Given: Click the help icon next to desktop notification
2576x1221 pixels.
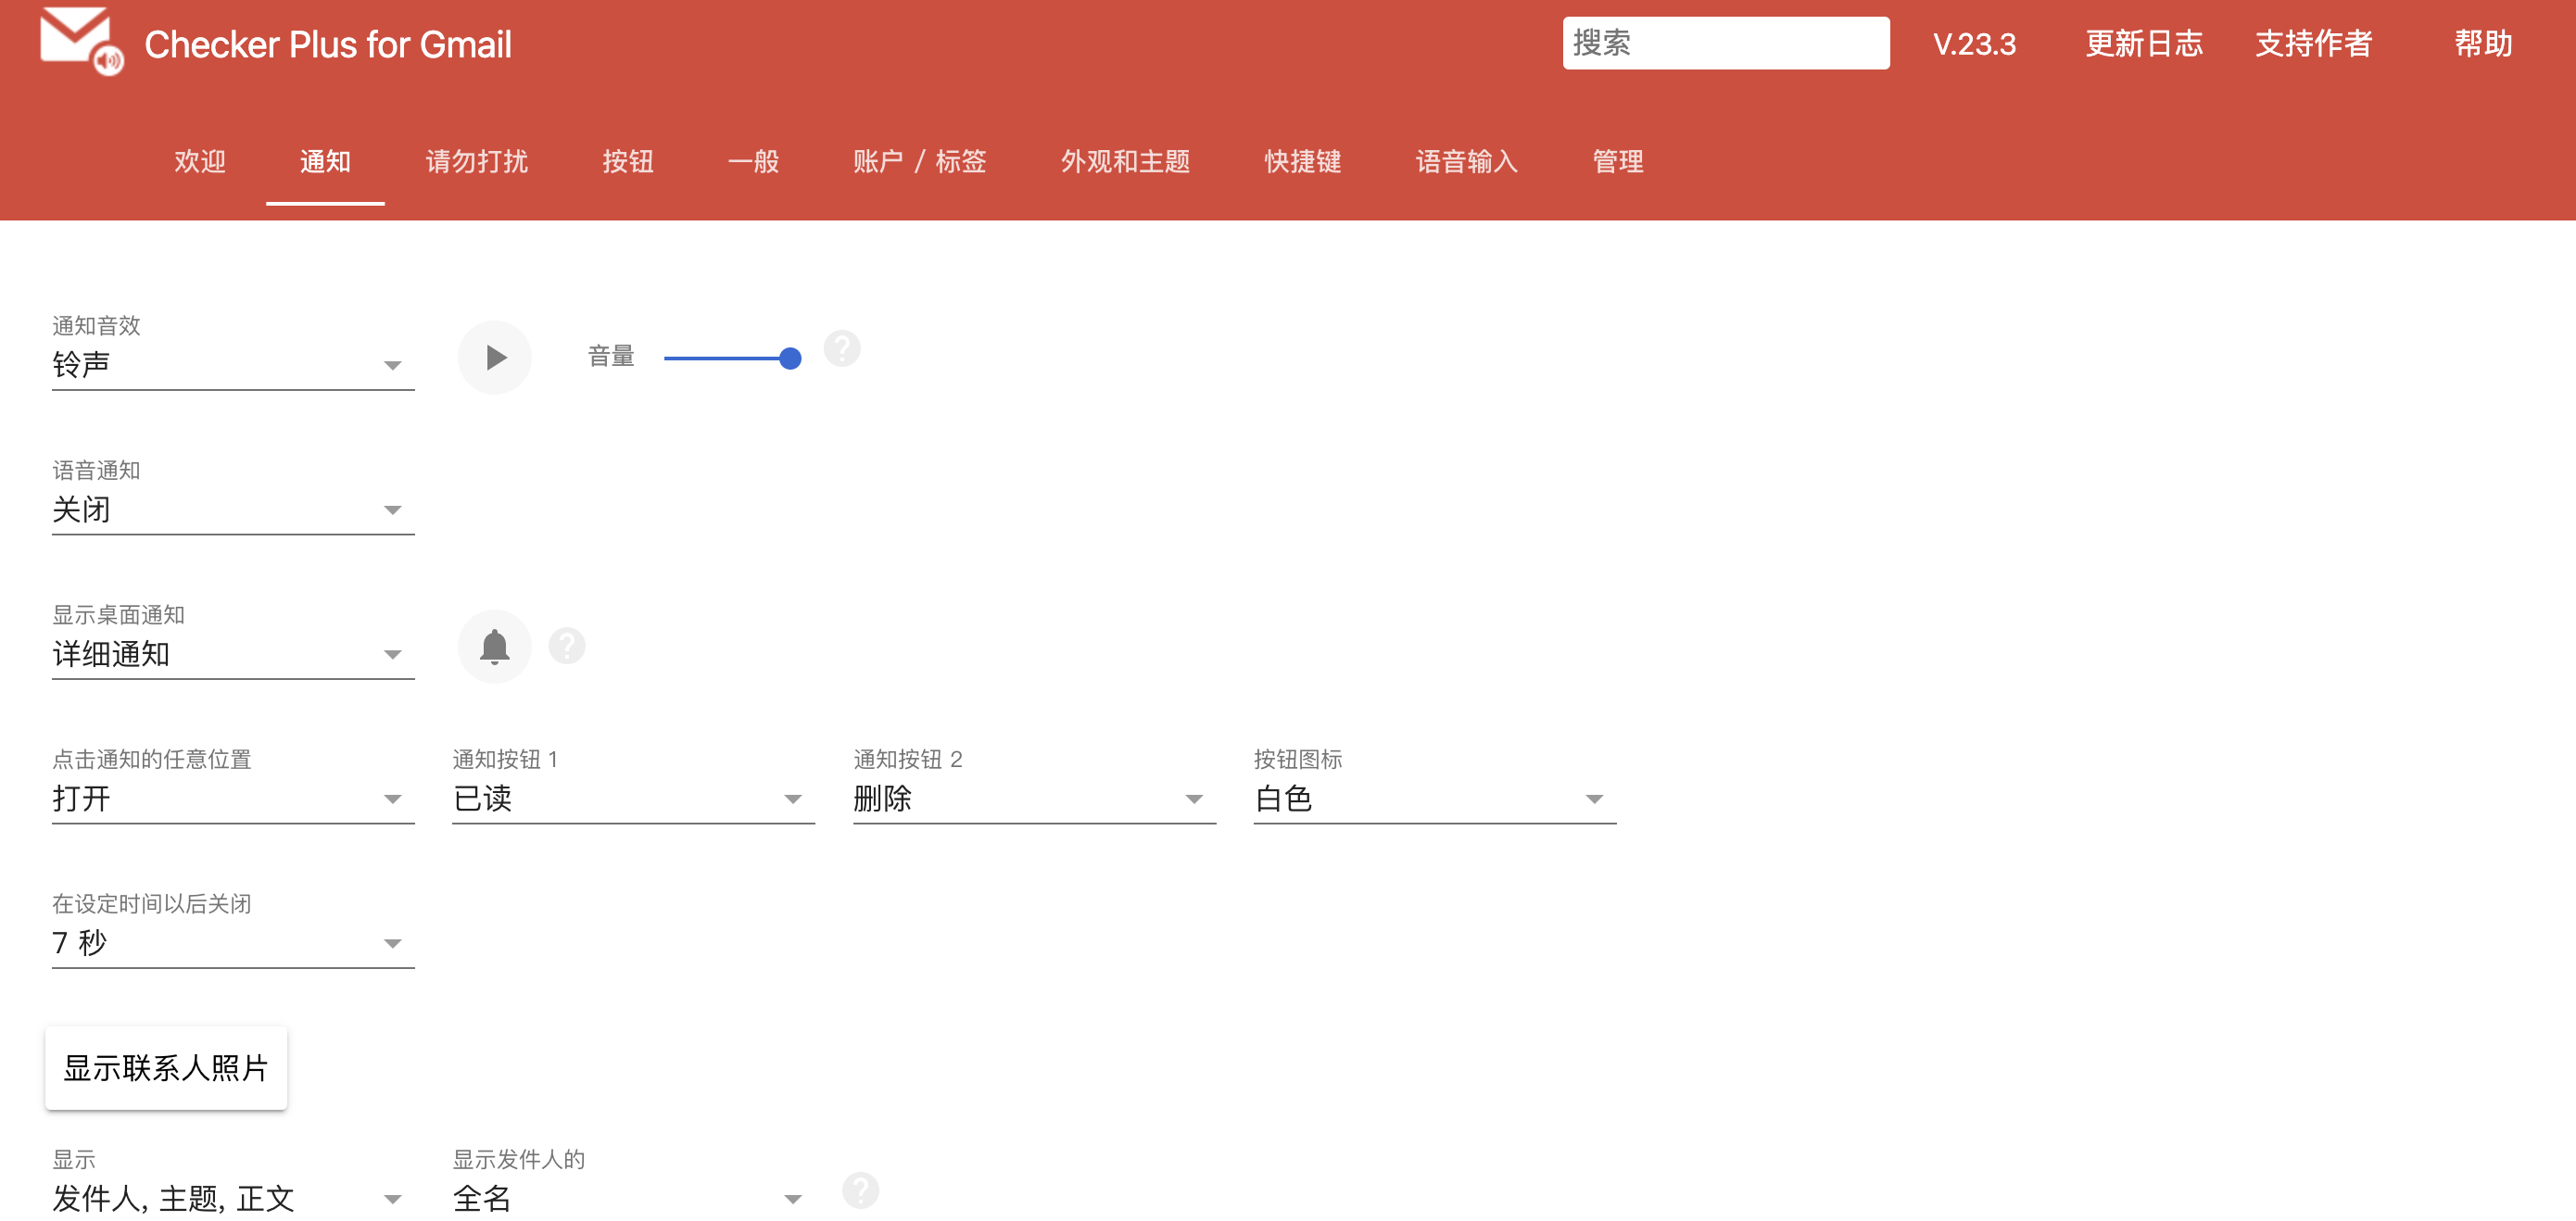Looking at the screenshot, I should (568, 644).
